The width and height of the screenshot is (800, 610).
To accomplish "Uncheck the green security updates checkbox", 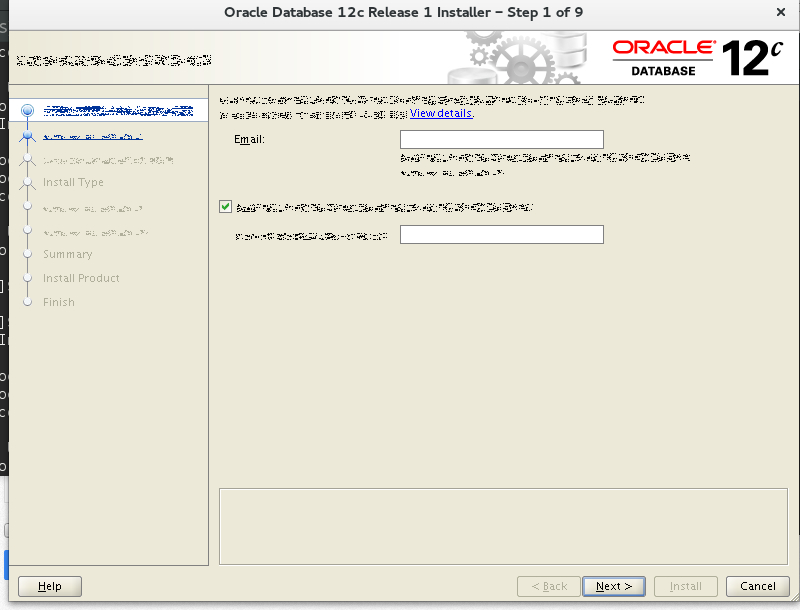I will click(x=226, y=207).
